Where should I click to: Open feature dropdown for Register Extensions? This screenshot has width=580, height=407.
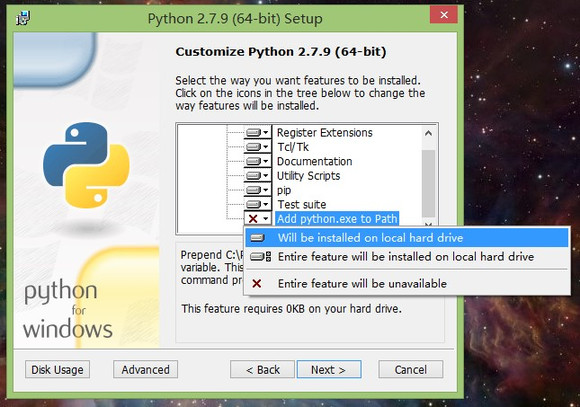(x=257, y=132)
